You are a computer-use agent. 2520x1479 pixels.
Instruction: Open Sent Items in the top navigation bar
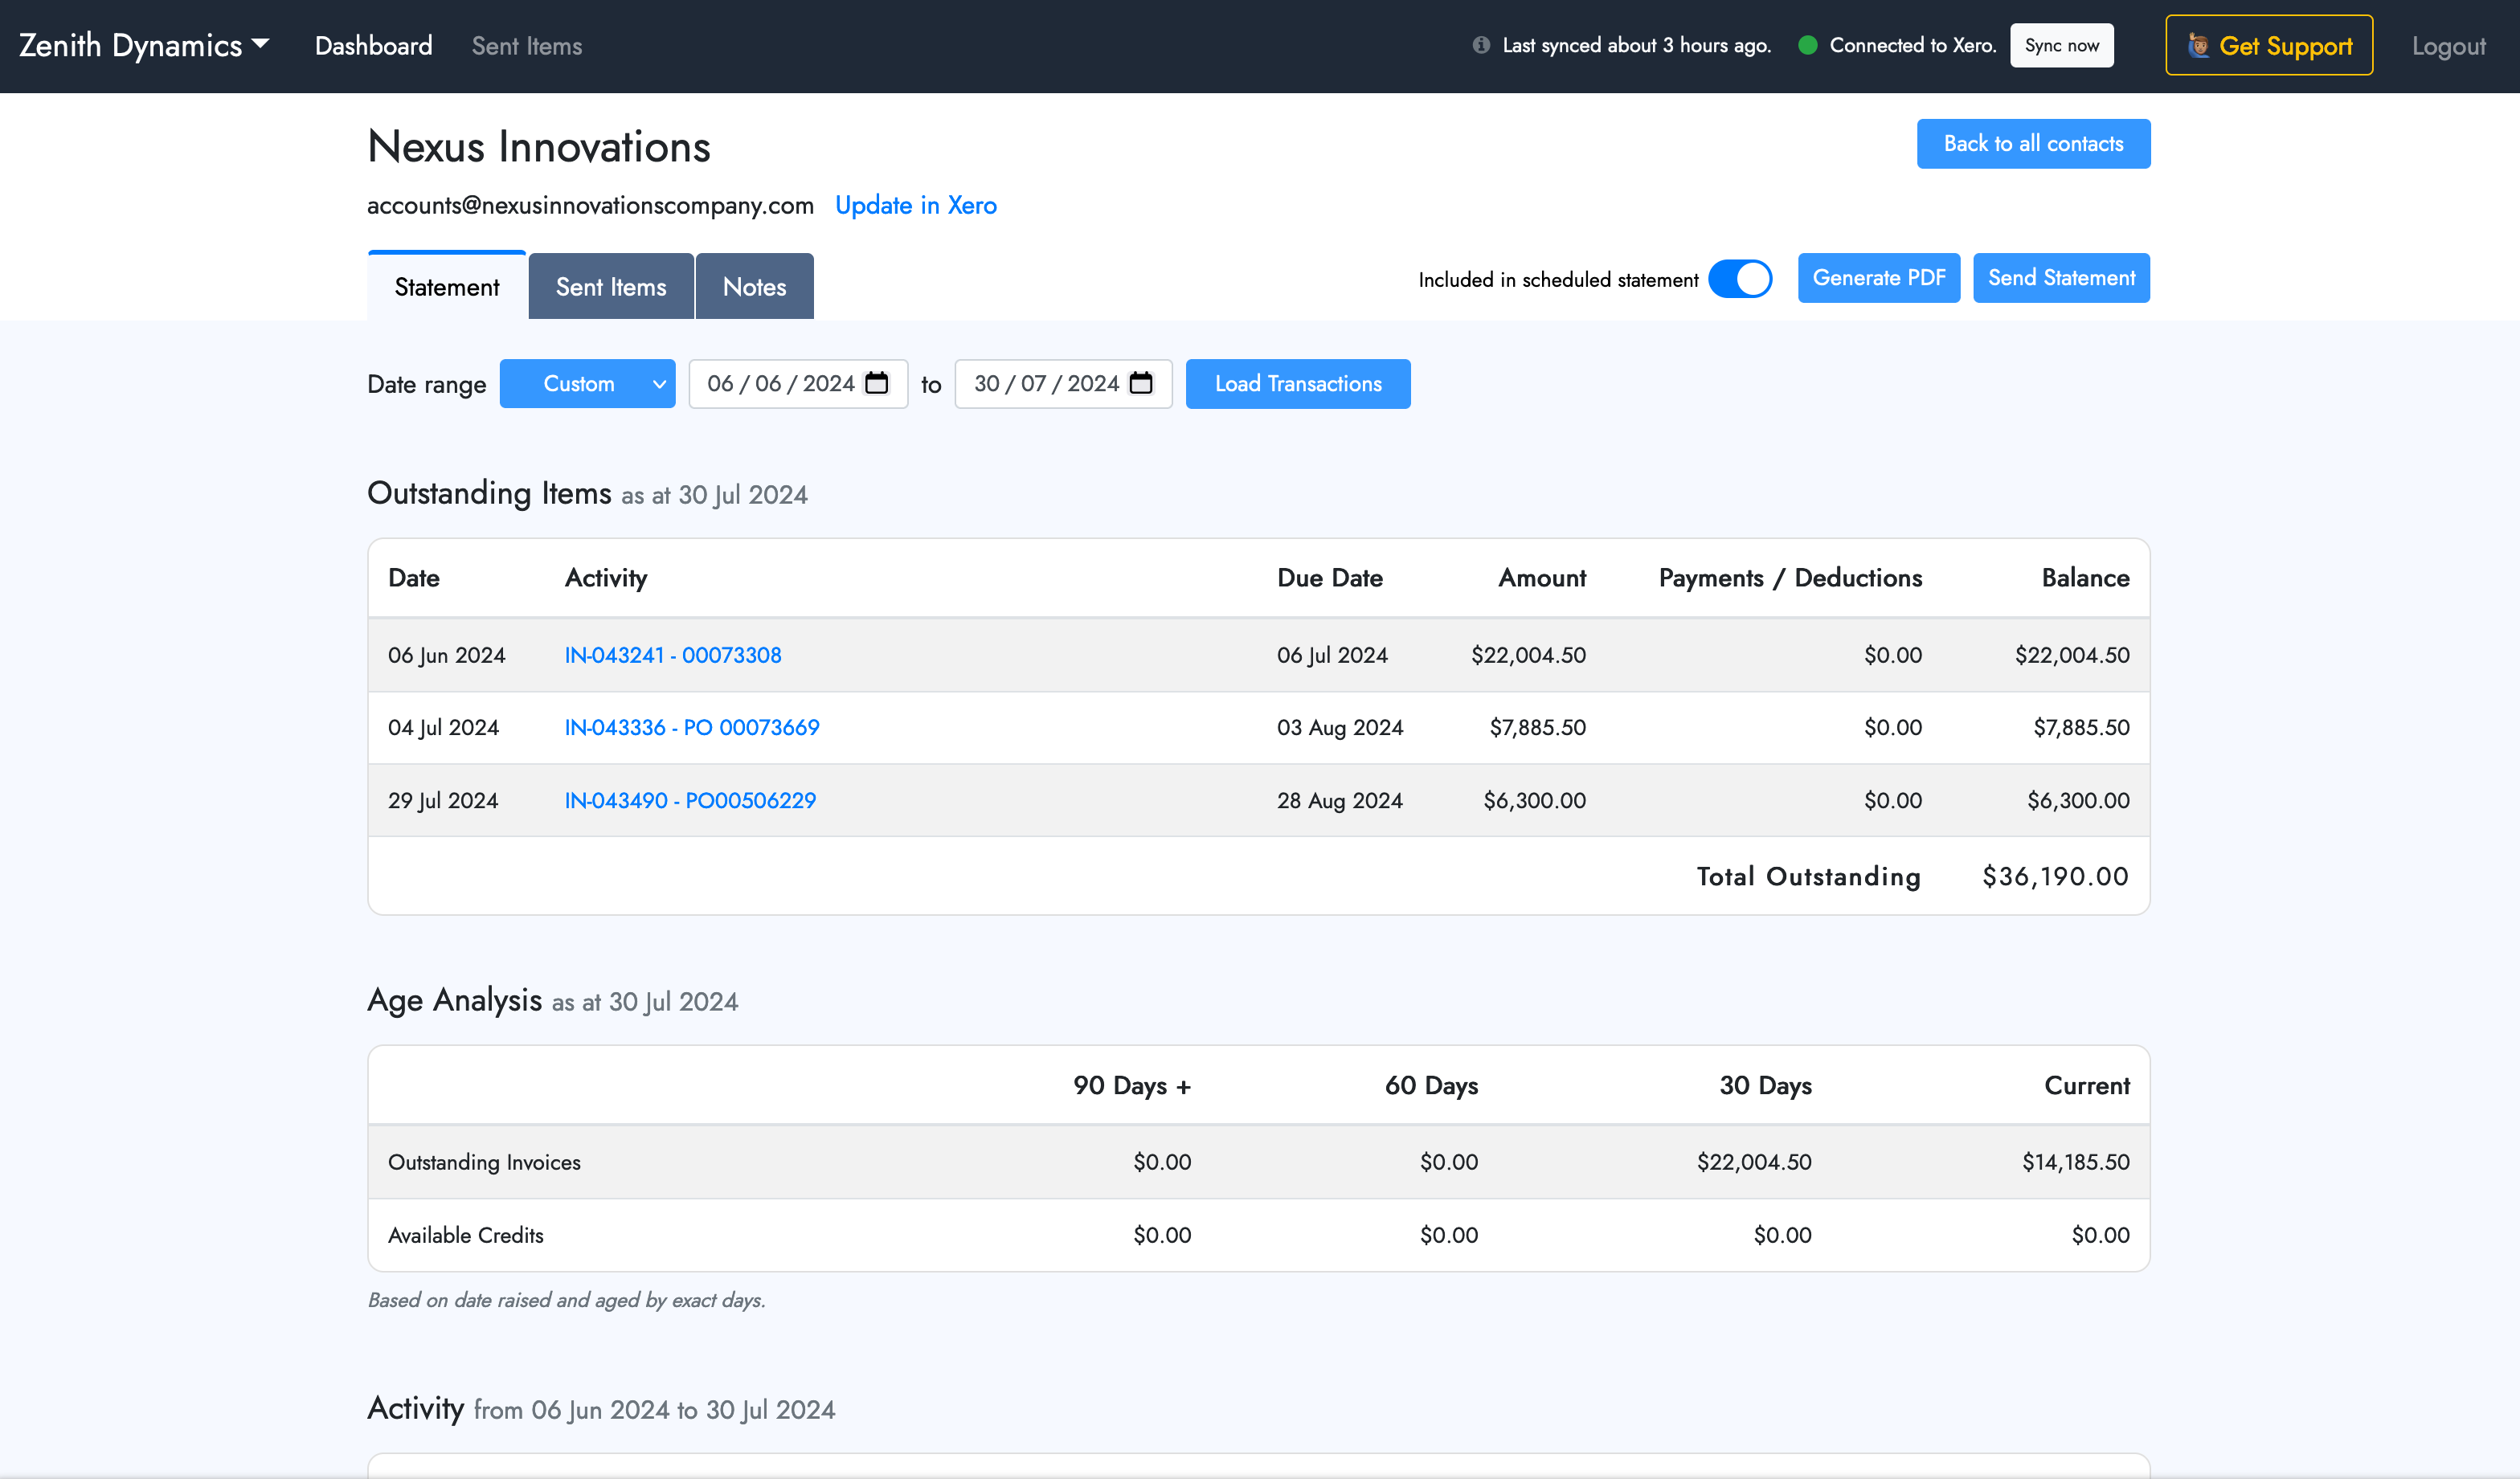click(527, 46)
